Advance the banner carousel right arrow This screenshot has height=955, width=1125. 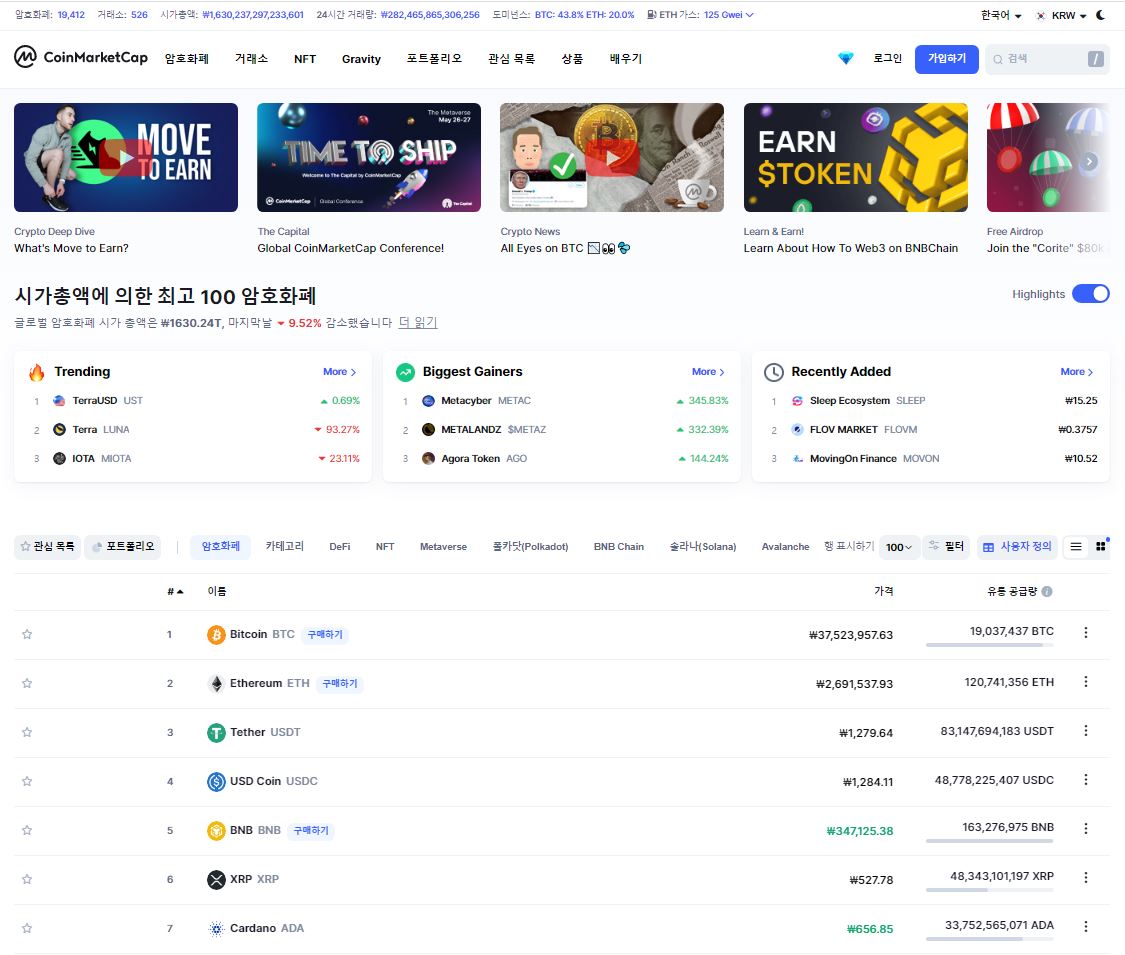pos(1090,161)
